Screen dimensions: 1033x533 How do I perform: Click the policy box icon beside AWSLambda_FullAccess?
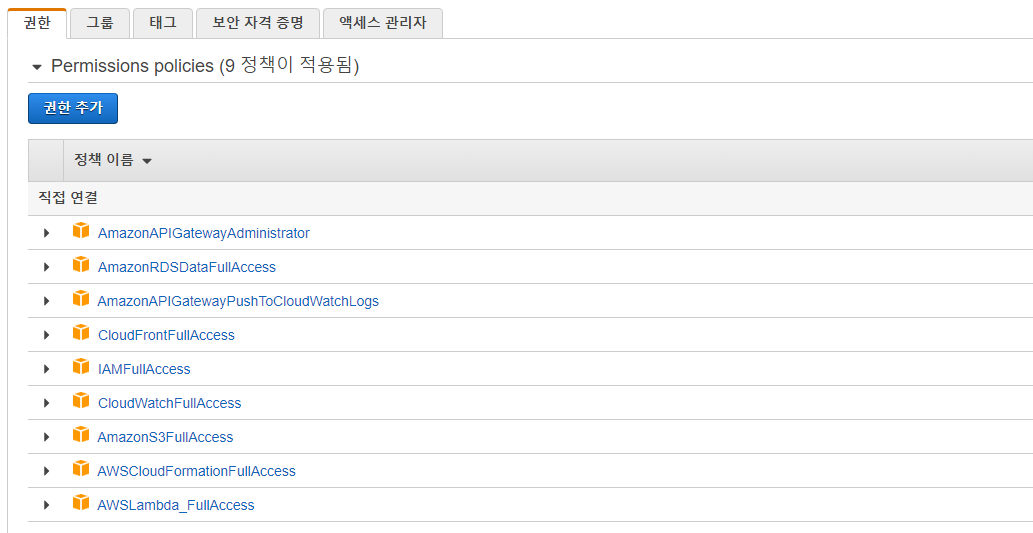click(x=81, y=503)
